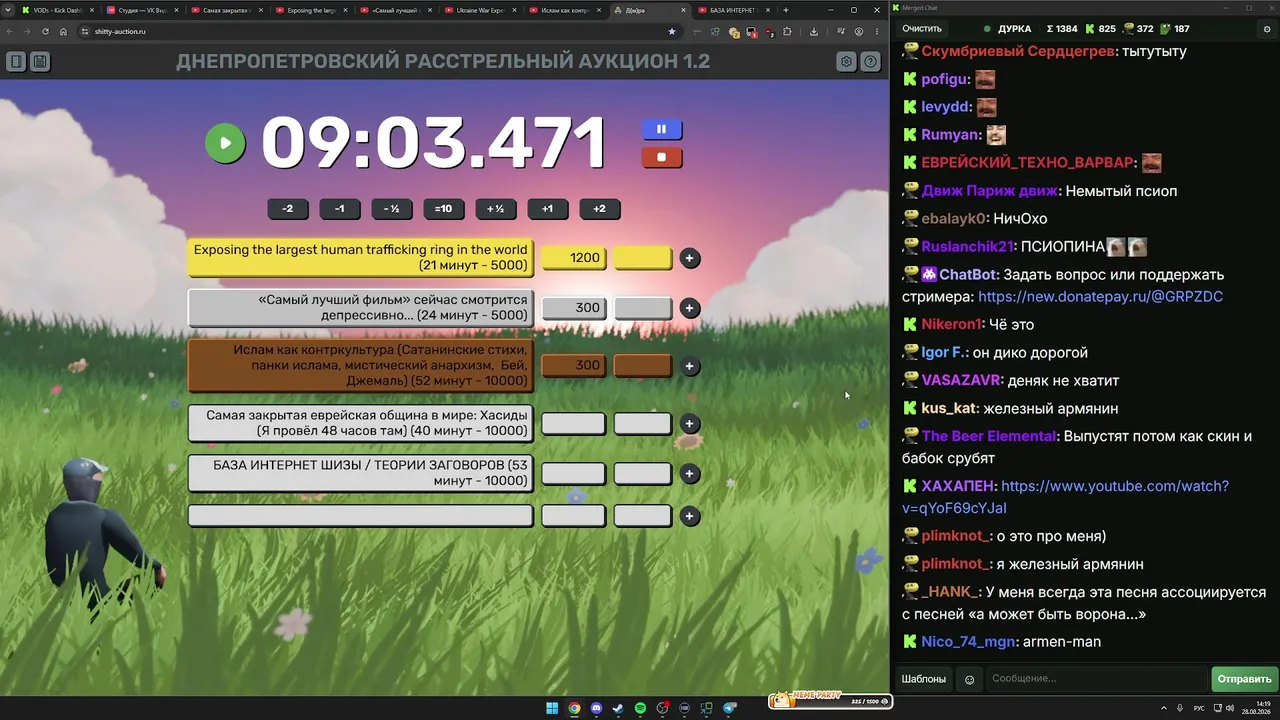Open the YouTube link posted by ХАХАПЕН
Image resolution: width=1280 pixels, height=720 pixels.
(x=1065, y=497)
